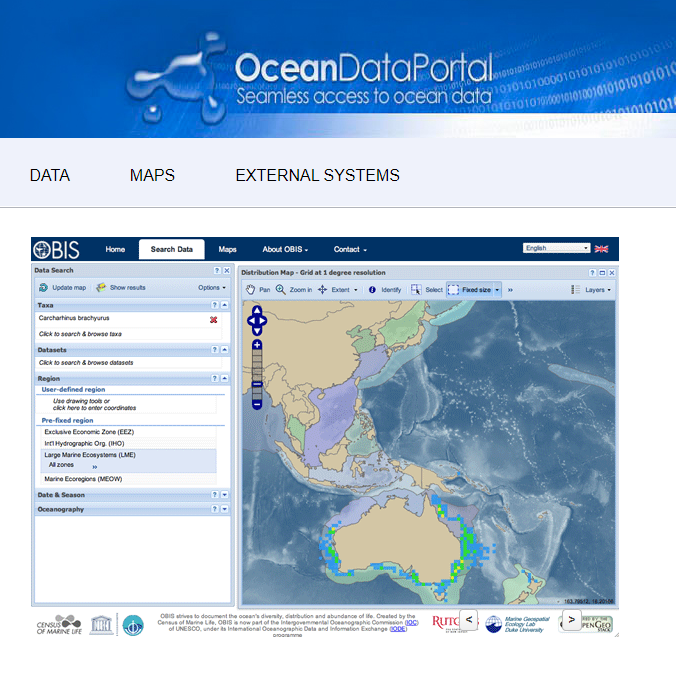Image resolution: width=676 pixels, height=676 pixels.
Task: Expand the Oceanography section
Action: [x=225, y=509]
